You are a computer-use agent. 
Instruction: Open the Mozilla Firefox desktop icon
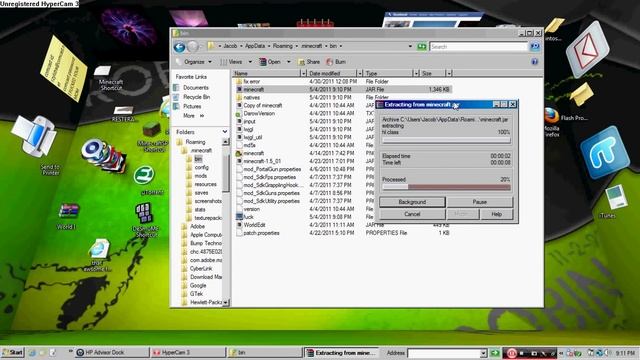pyautogui.click(x=551, y=122)
